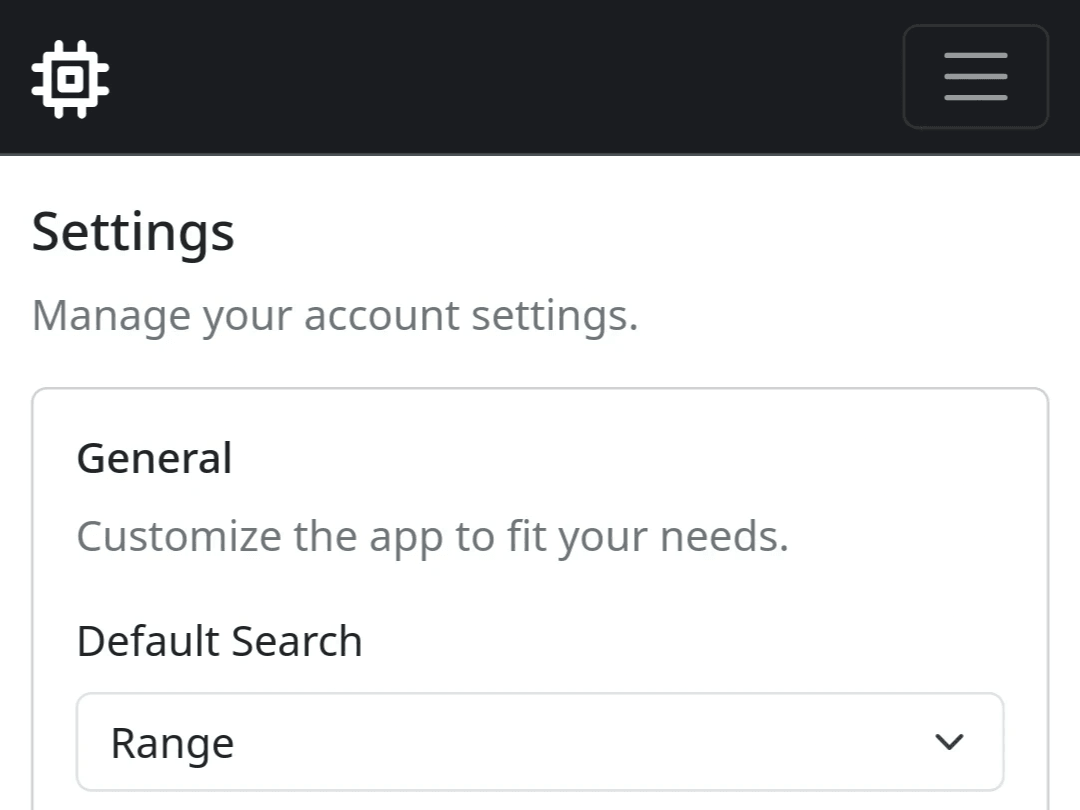Screen dimensions: 1080x810
Task: Click the Default Search label
Action: pos(219,641)
